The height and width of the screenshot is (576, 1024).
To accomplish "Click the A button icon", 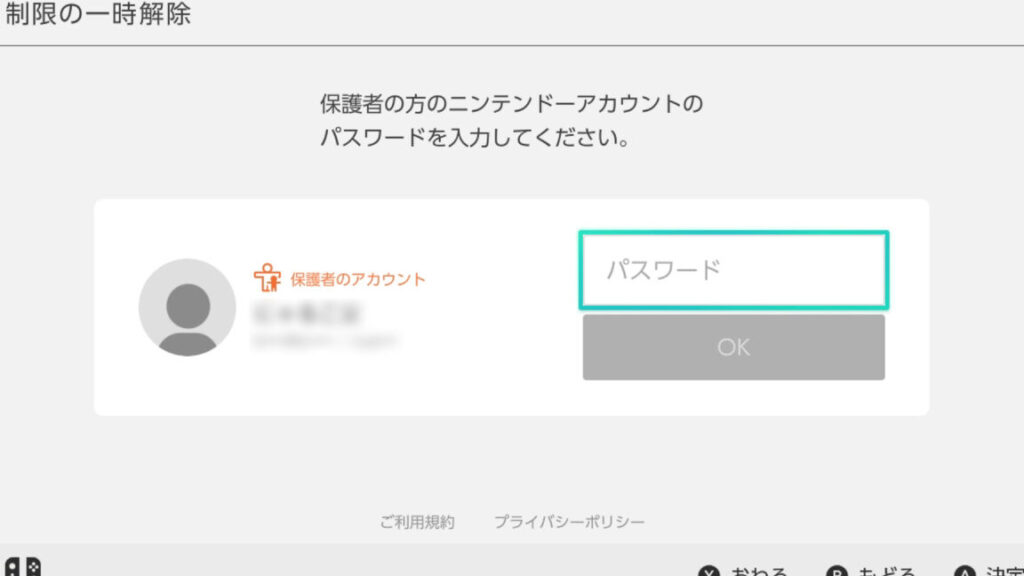I will pyautogui.click(x=965, y=572).
